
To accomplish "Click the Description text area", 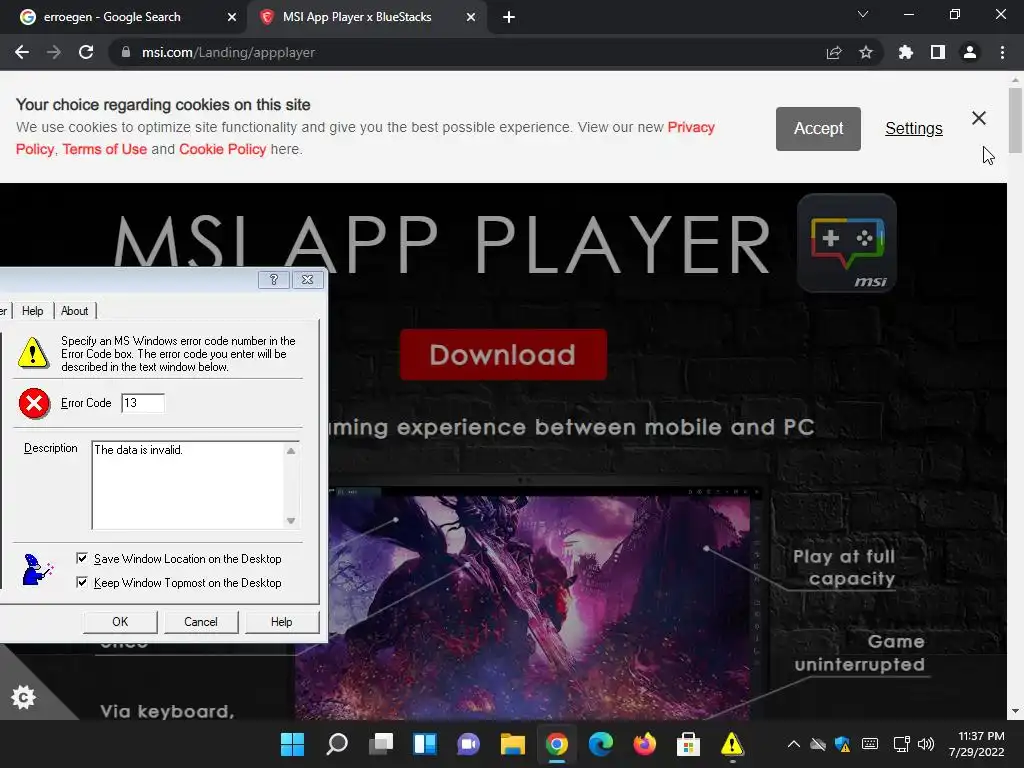I will (187, 485).
